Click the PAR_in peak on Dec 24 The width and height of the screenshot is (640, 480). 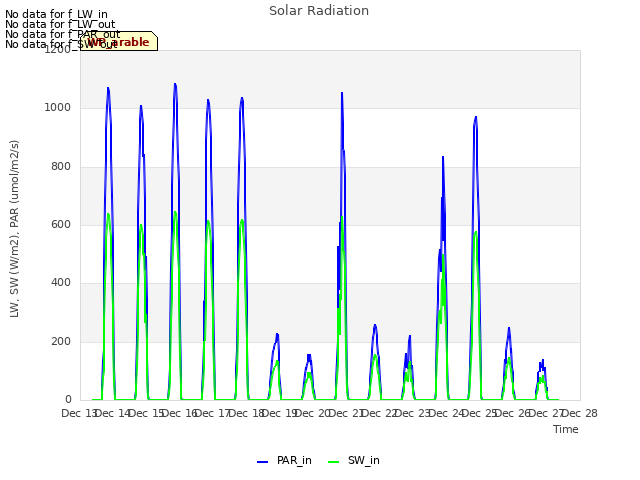click(476, 118)
